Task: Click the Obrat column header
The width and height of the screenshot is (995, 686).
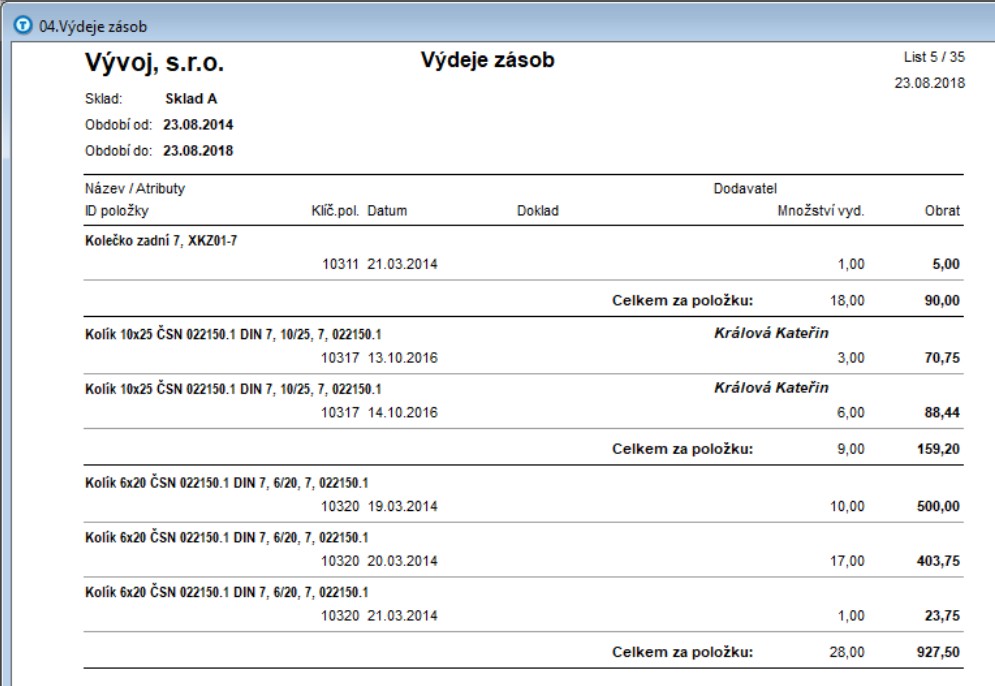Action: 942,211
